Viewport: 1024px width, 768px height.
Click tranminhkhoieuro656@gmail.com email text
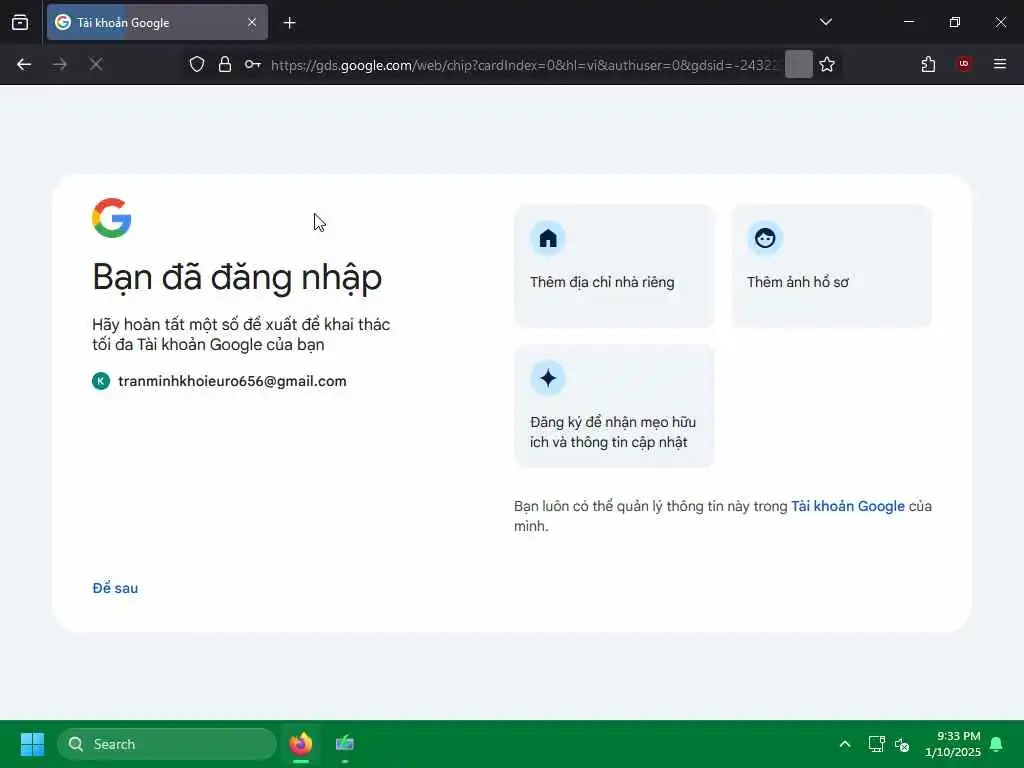(x=232, y=381)
